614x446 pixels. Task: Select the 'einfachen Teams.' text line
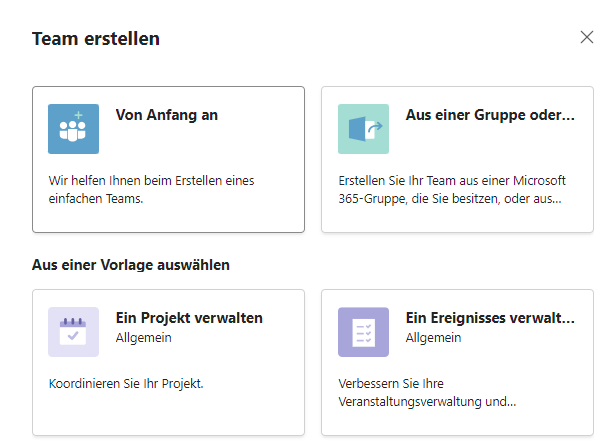[96, 199]
